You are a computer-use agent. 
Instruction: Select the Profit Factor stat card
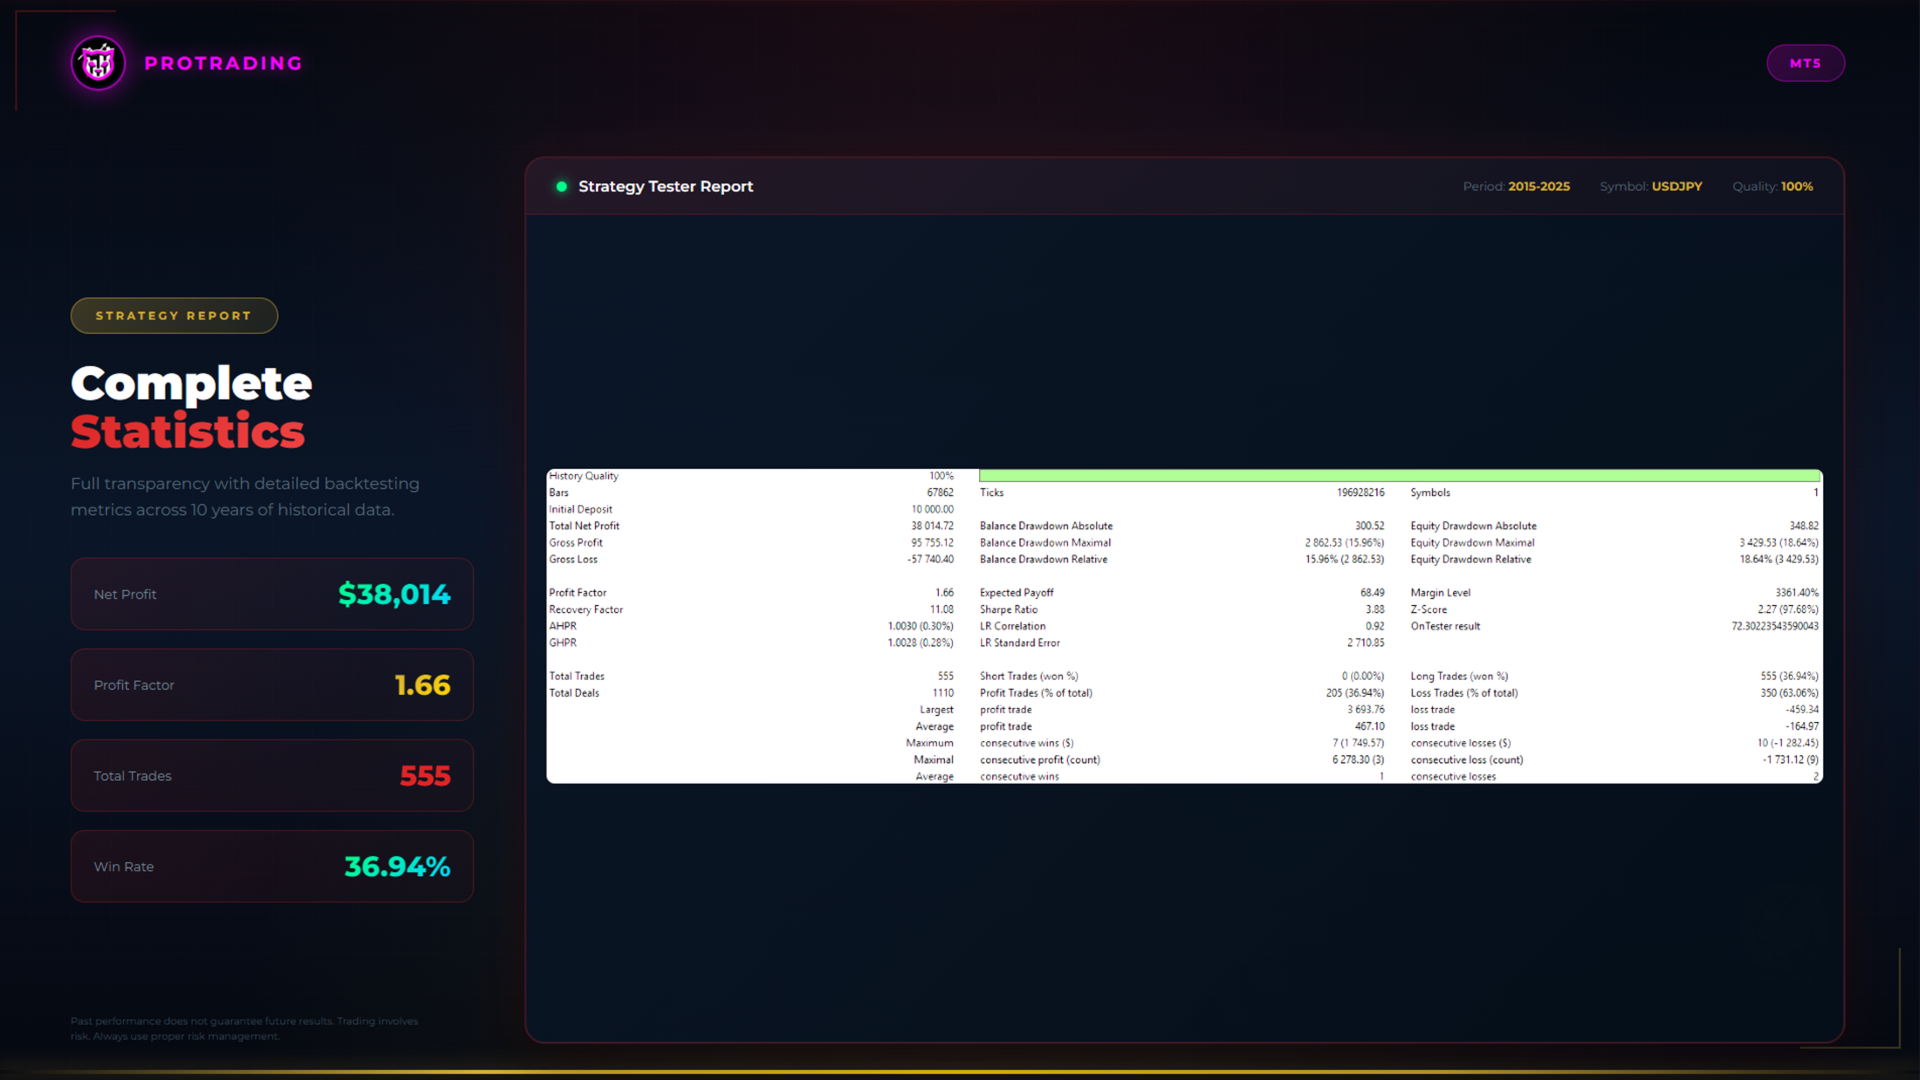point(272,685)
